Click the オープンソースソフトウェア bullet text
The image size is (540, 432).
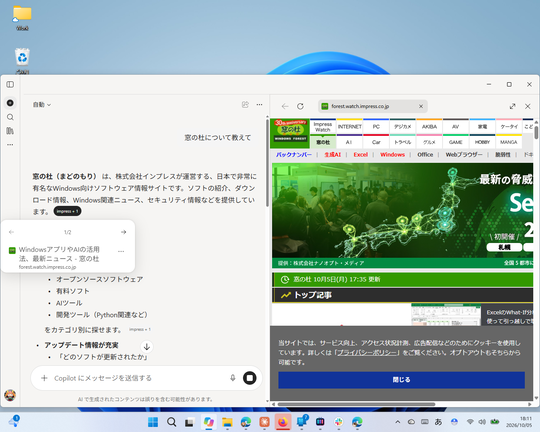tap(100, 279)
